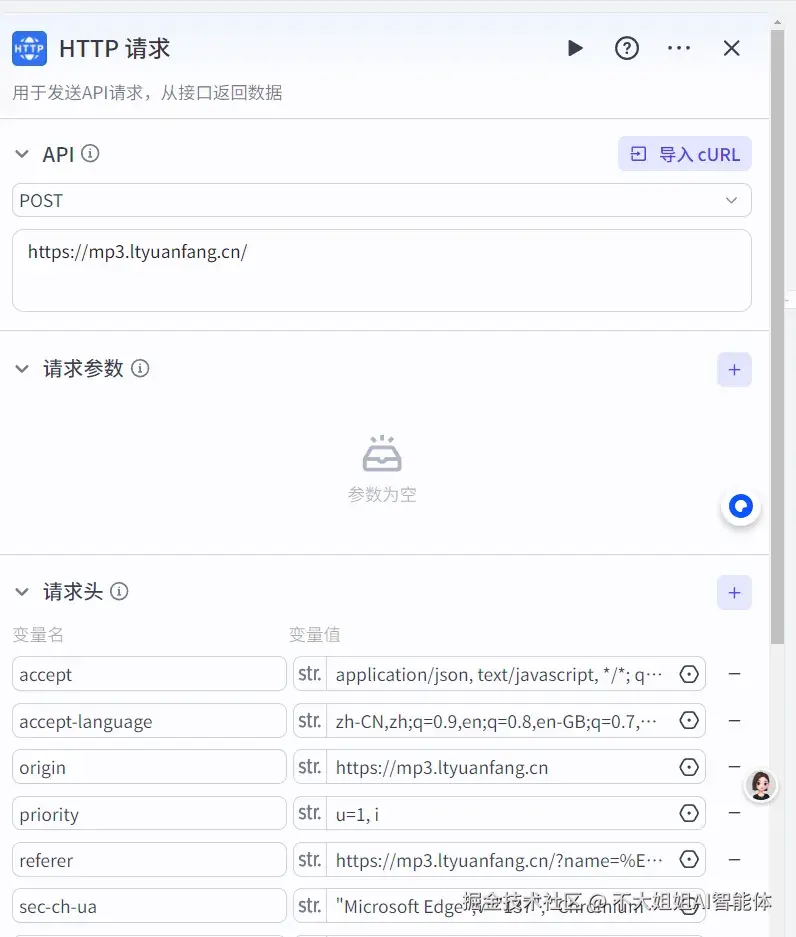This screenshot has width=796, height=937.
Task: Click the blue HTTP node icon
Action: click(x=29, y=48)
